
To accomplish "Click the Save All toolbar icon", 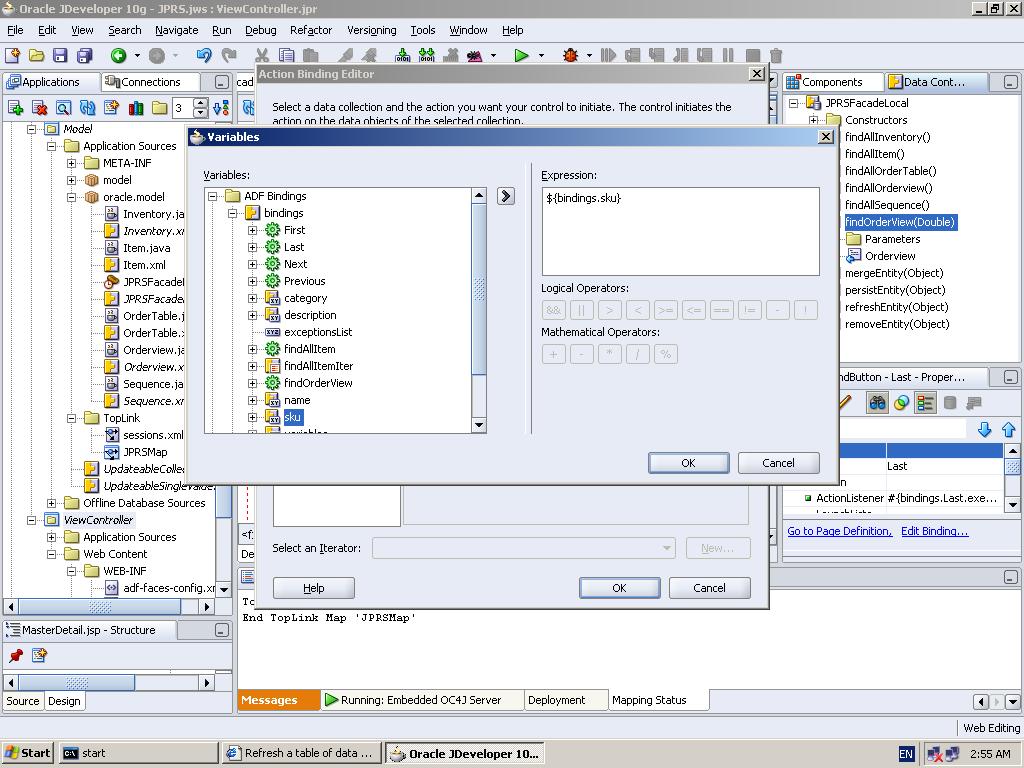I will (84, 56).
